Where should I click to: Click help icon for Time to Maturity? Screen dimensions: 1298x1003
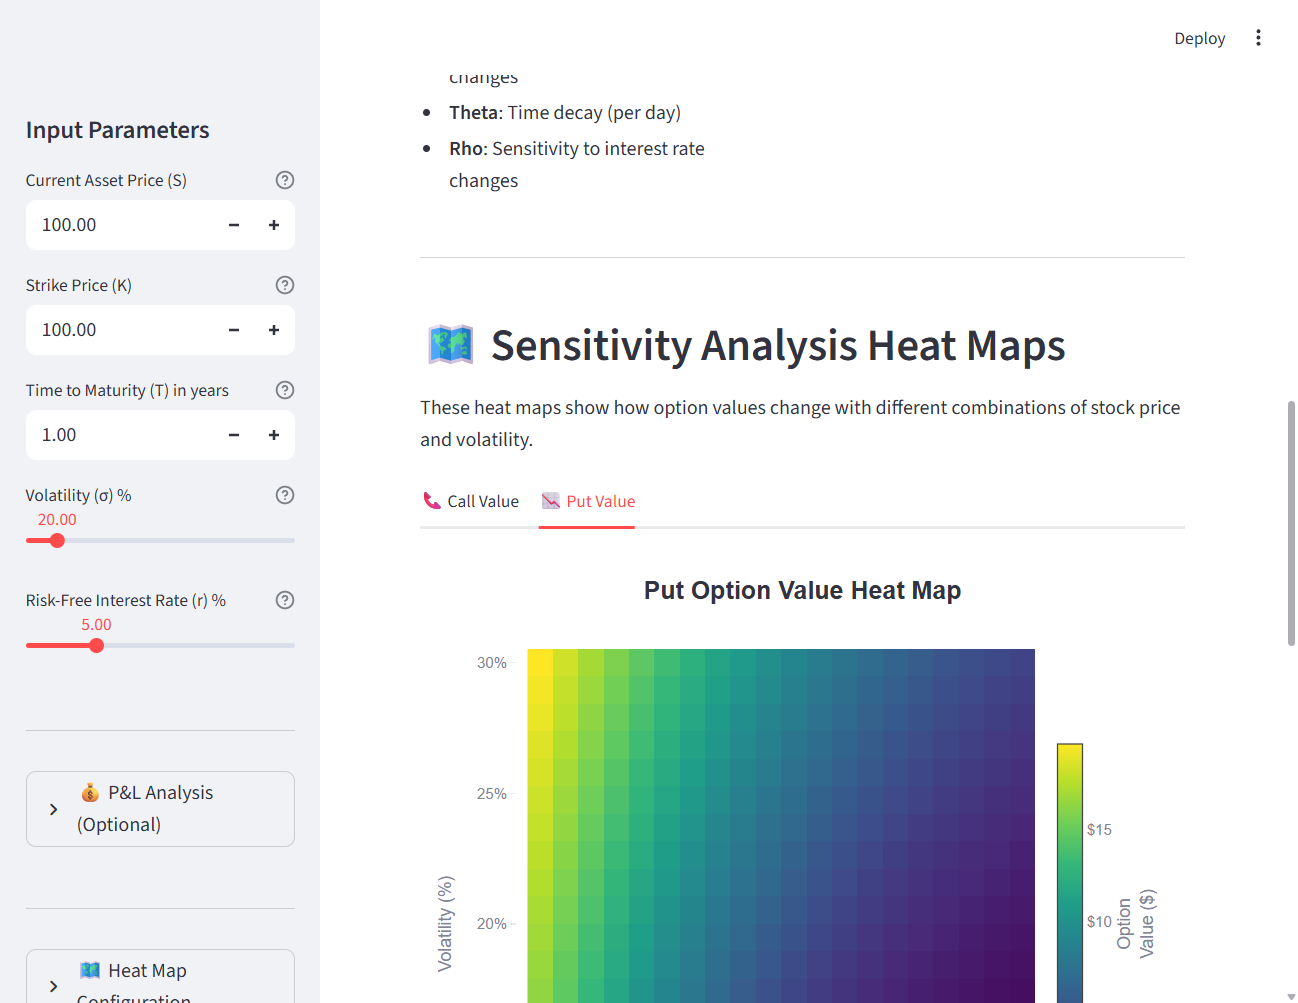click(x=285, y=390)
